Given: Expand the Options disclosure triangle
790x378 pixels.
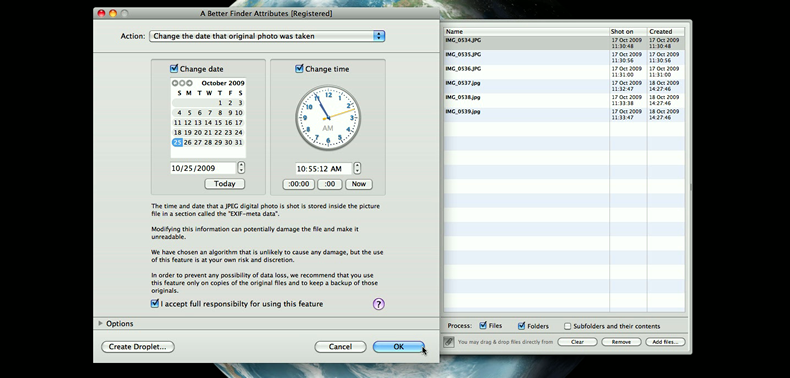Looking at the screenshot, I should (x=100, y=324).
